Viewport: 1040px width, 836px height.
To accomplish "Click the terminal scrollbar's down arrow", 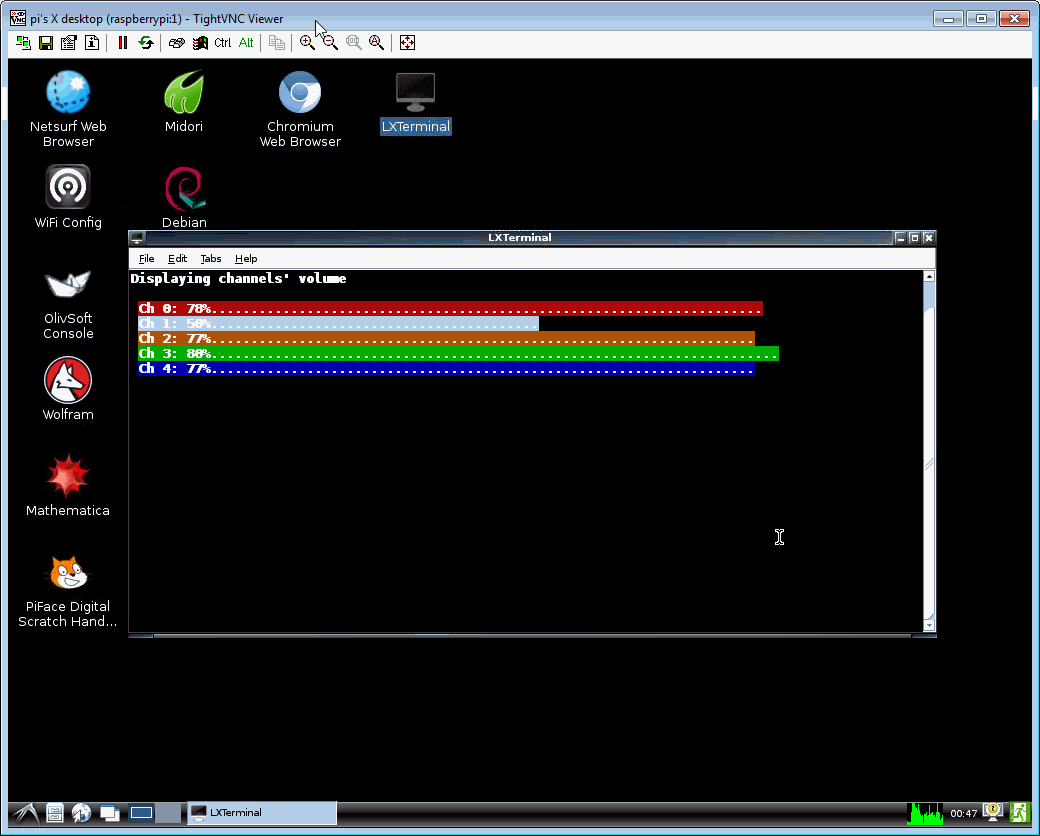I will (929, 625).
